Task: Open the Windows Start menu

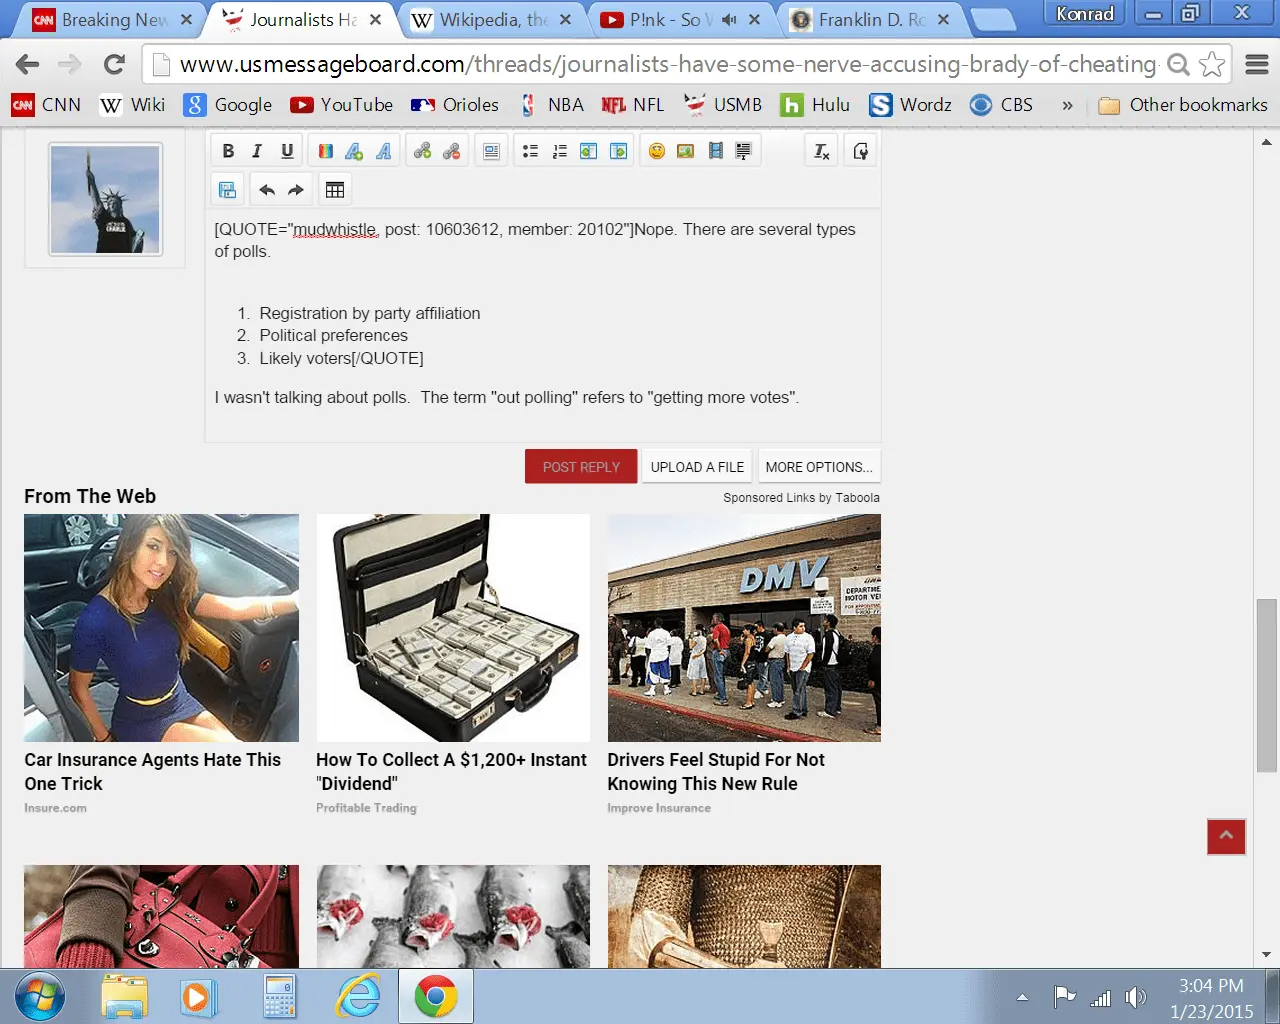Action: tap(40, 997)
